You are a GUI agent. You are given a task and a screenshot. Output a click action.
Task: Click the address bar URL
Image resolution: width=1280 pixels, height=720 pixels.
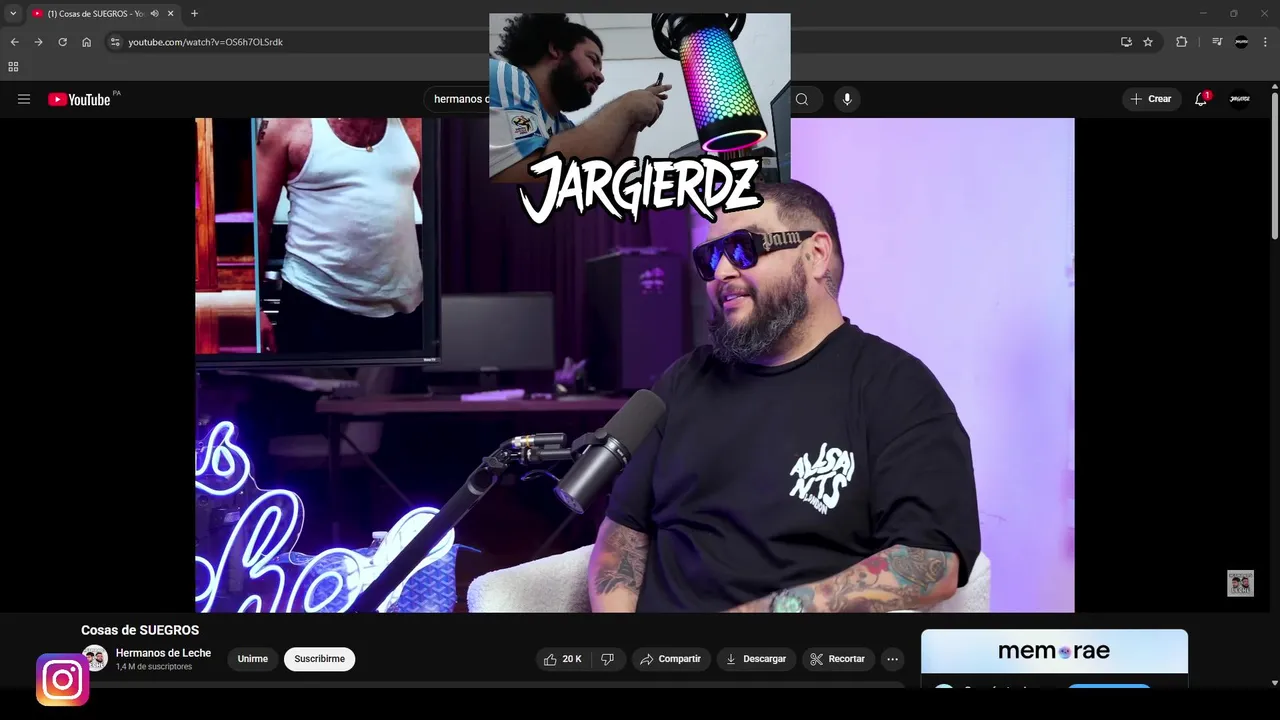205,42
